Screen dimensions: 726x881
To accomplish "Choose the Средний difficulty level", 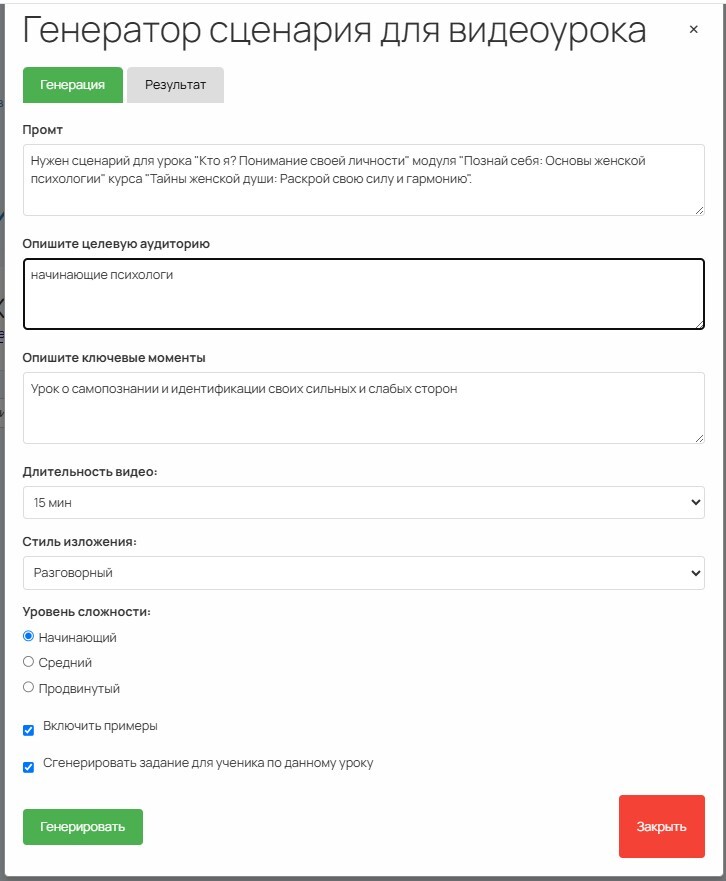I will coord(29,662).
